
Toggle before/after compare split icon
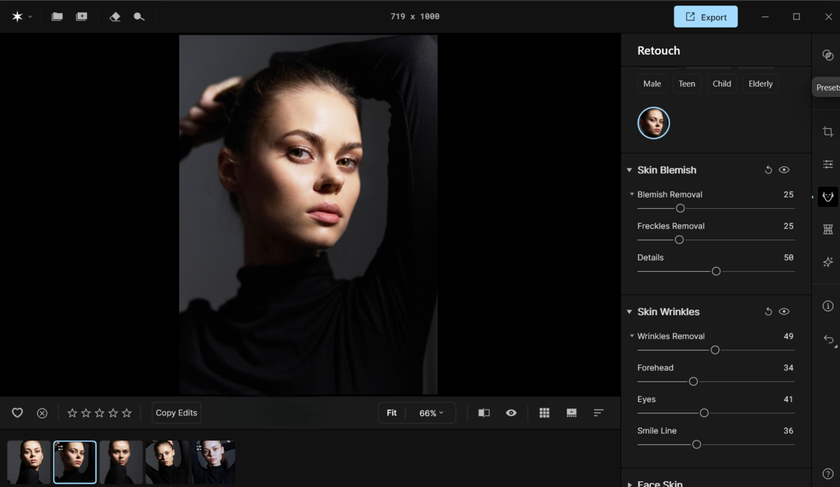(484, 413)
